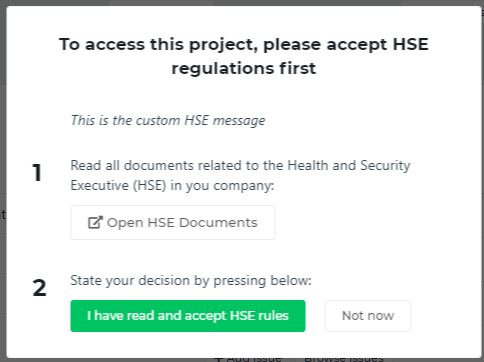Click the 'State your decision by pressing below' text
The height and width of the screenshot is (362, 484).
point(191,281)
